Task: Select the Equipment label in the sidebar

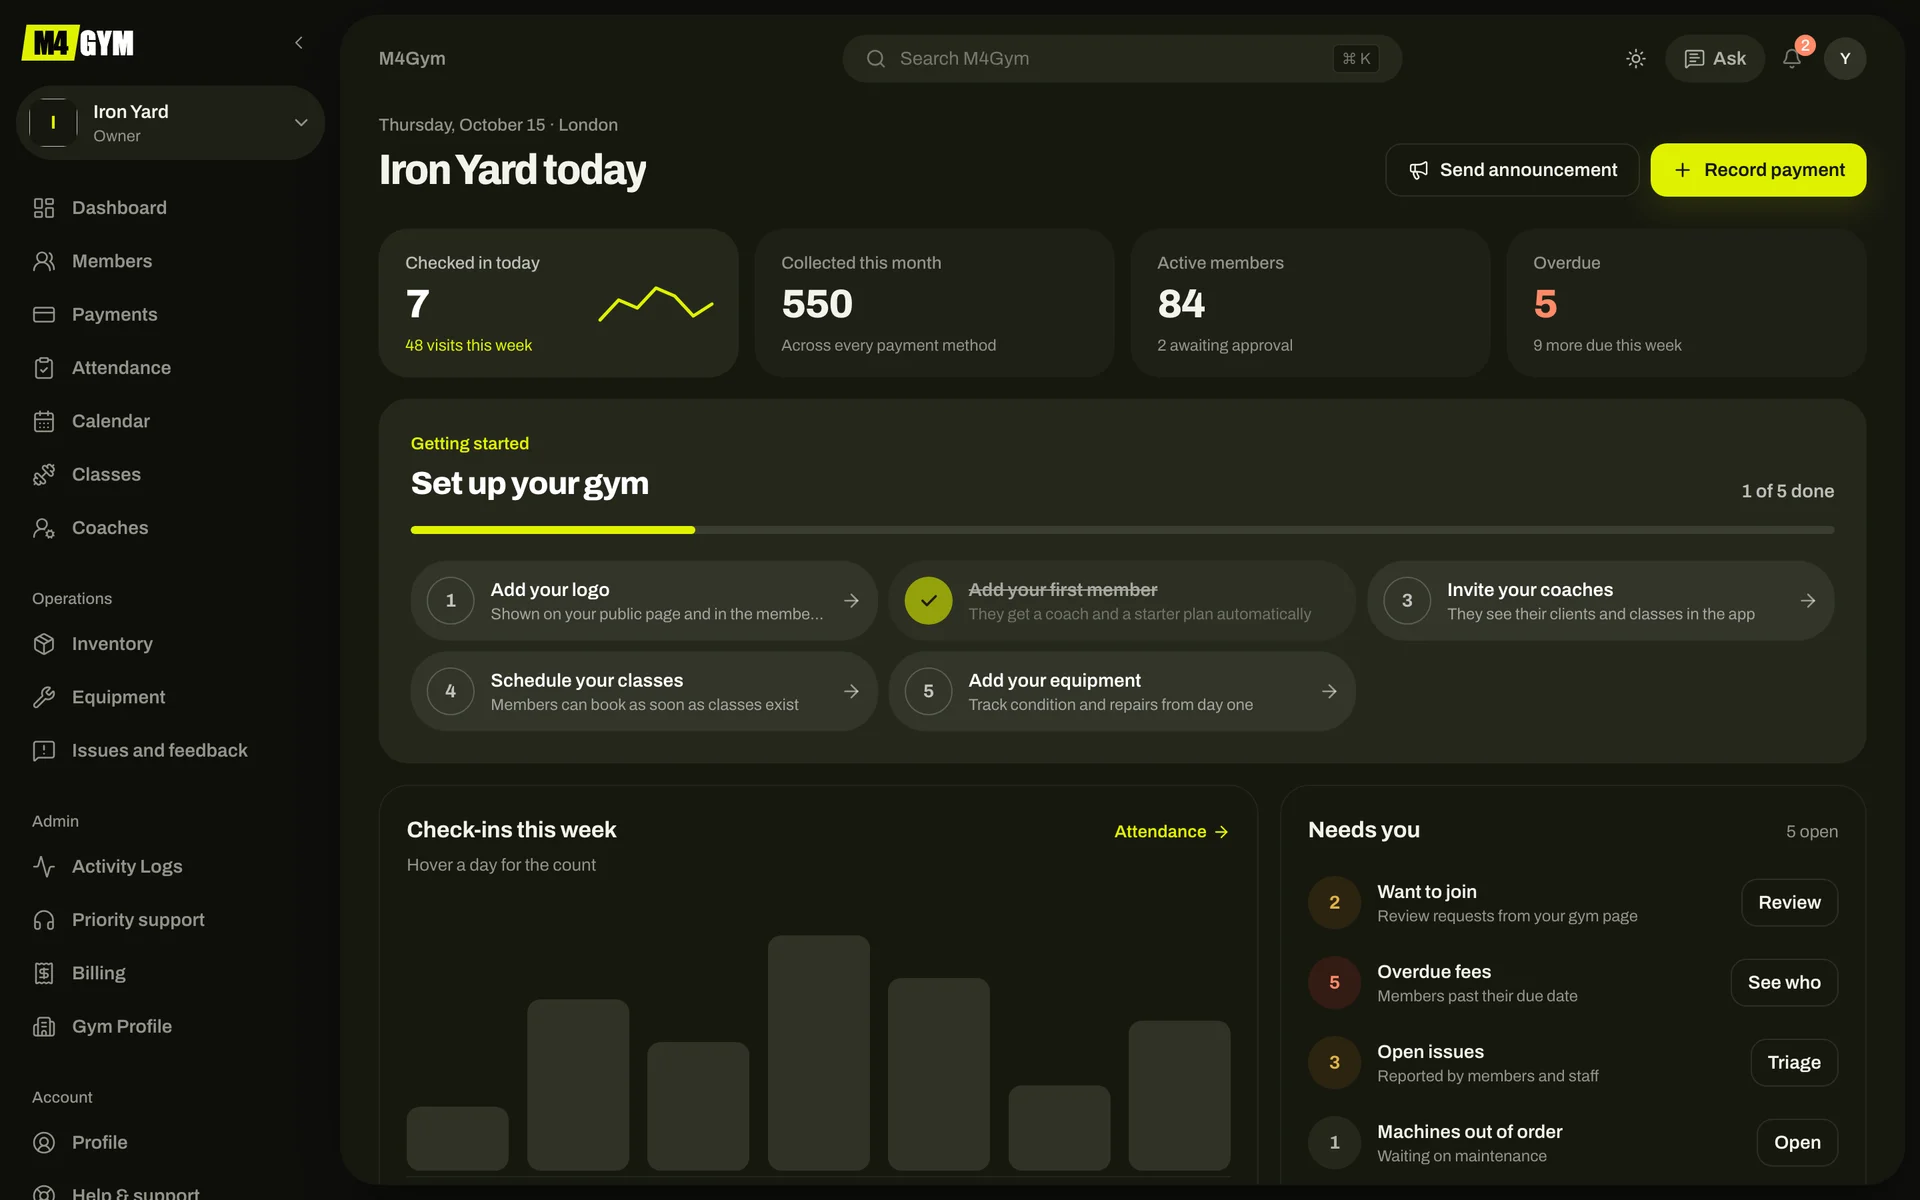Action: click(119, 697)
